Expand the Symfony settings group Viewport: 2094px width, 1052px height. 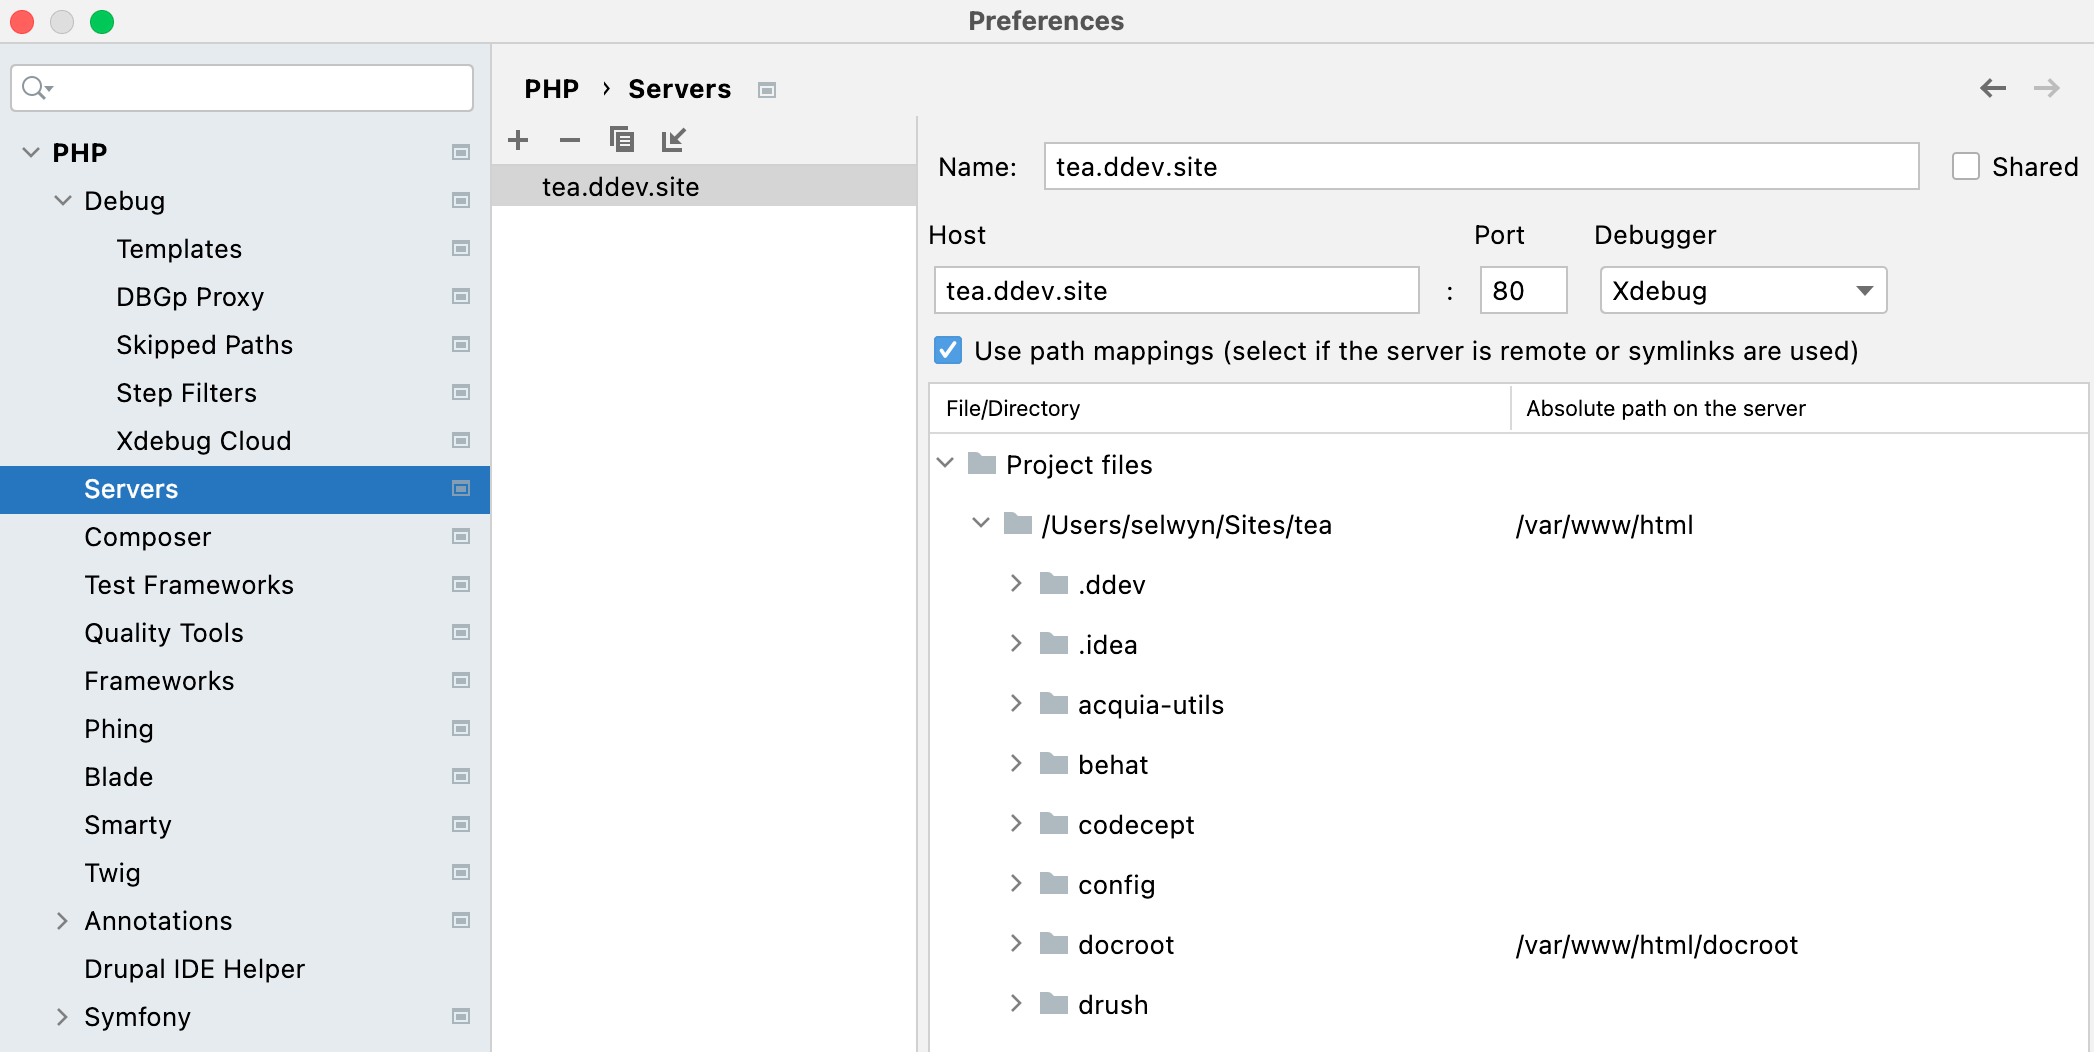[x=63, y=1016]
